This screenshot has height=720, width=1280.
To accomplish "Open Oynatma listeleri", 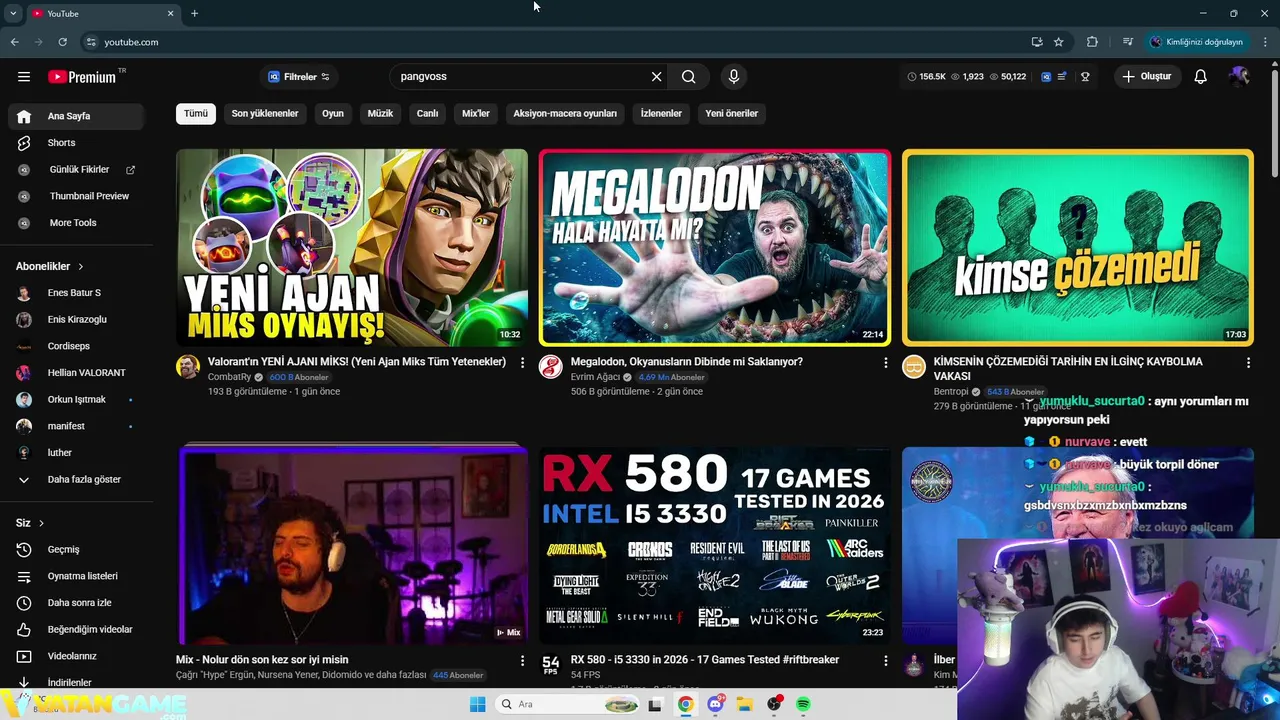I will pyautogui.click(x=78, y=576).
